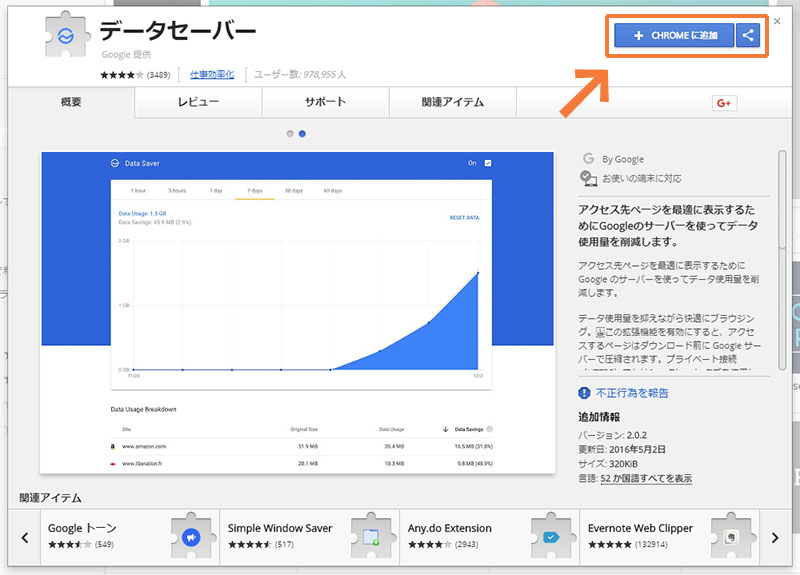The height and width of the screenshot is (575, 800).
Task: Click the Simple Window Saver puzzle icon
Action: coord(372,537)
